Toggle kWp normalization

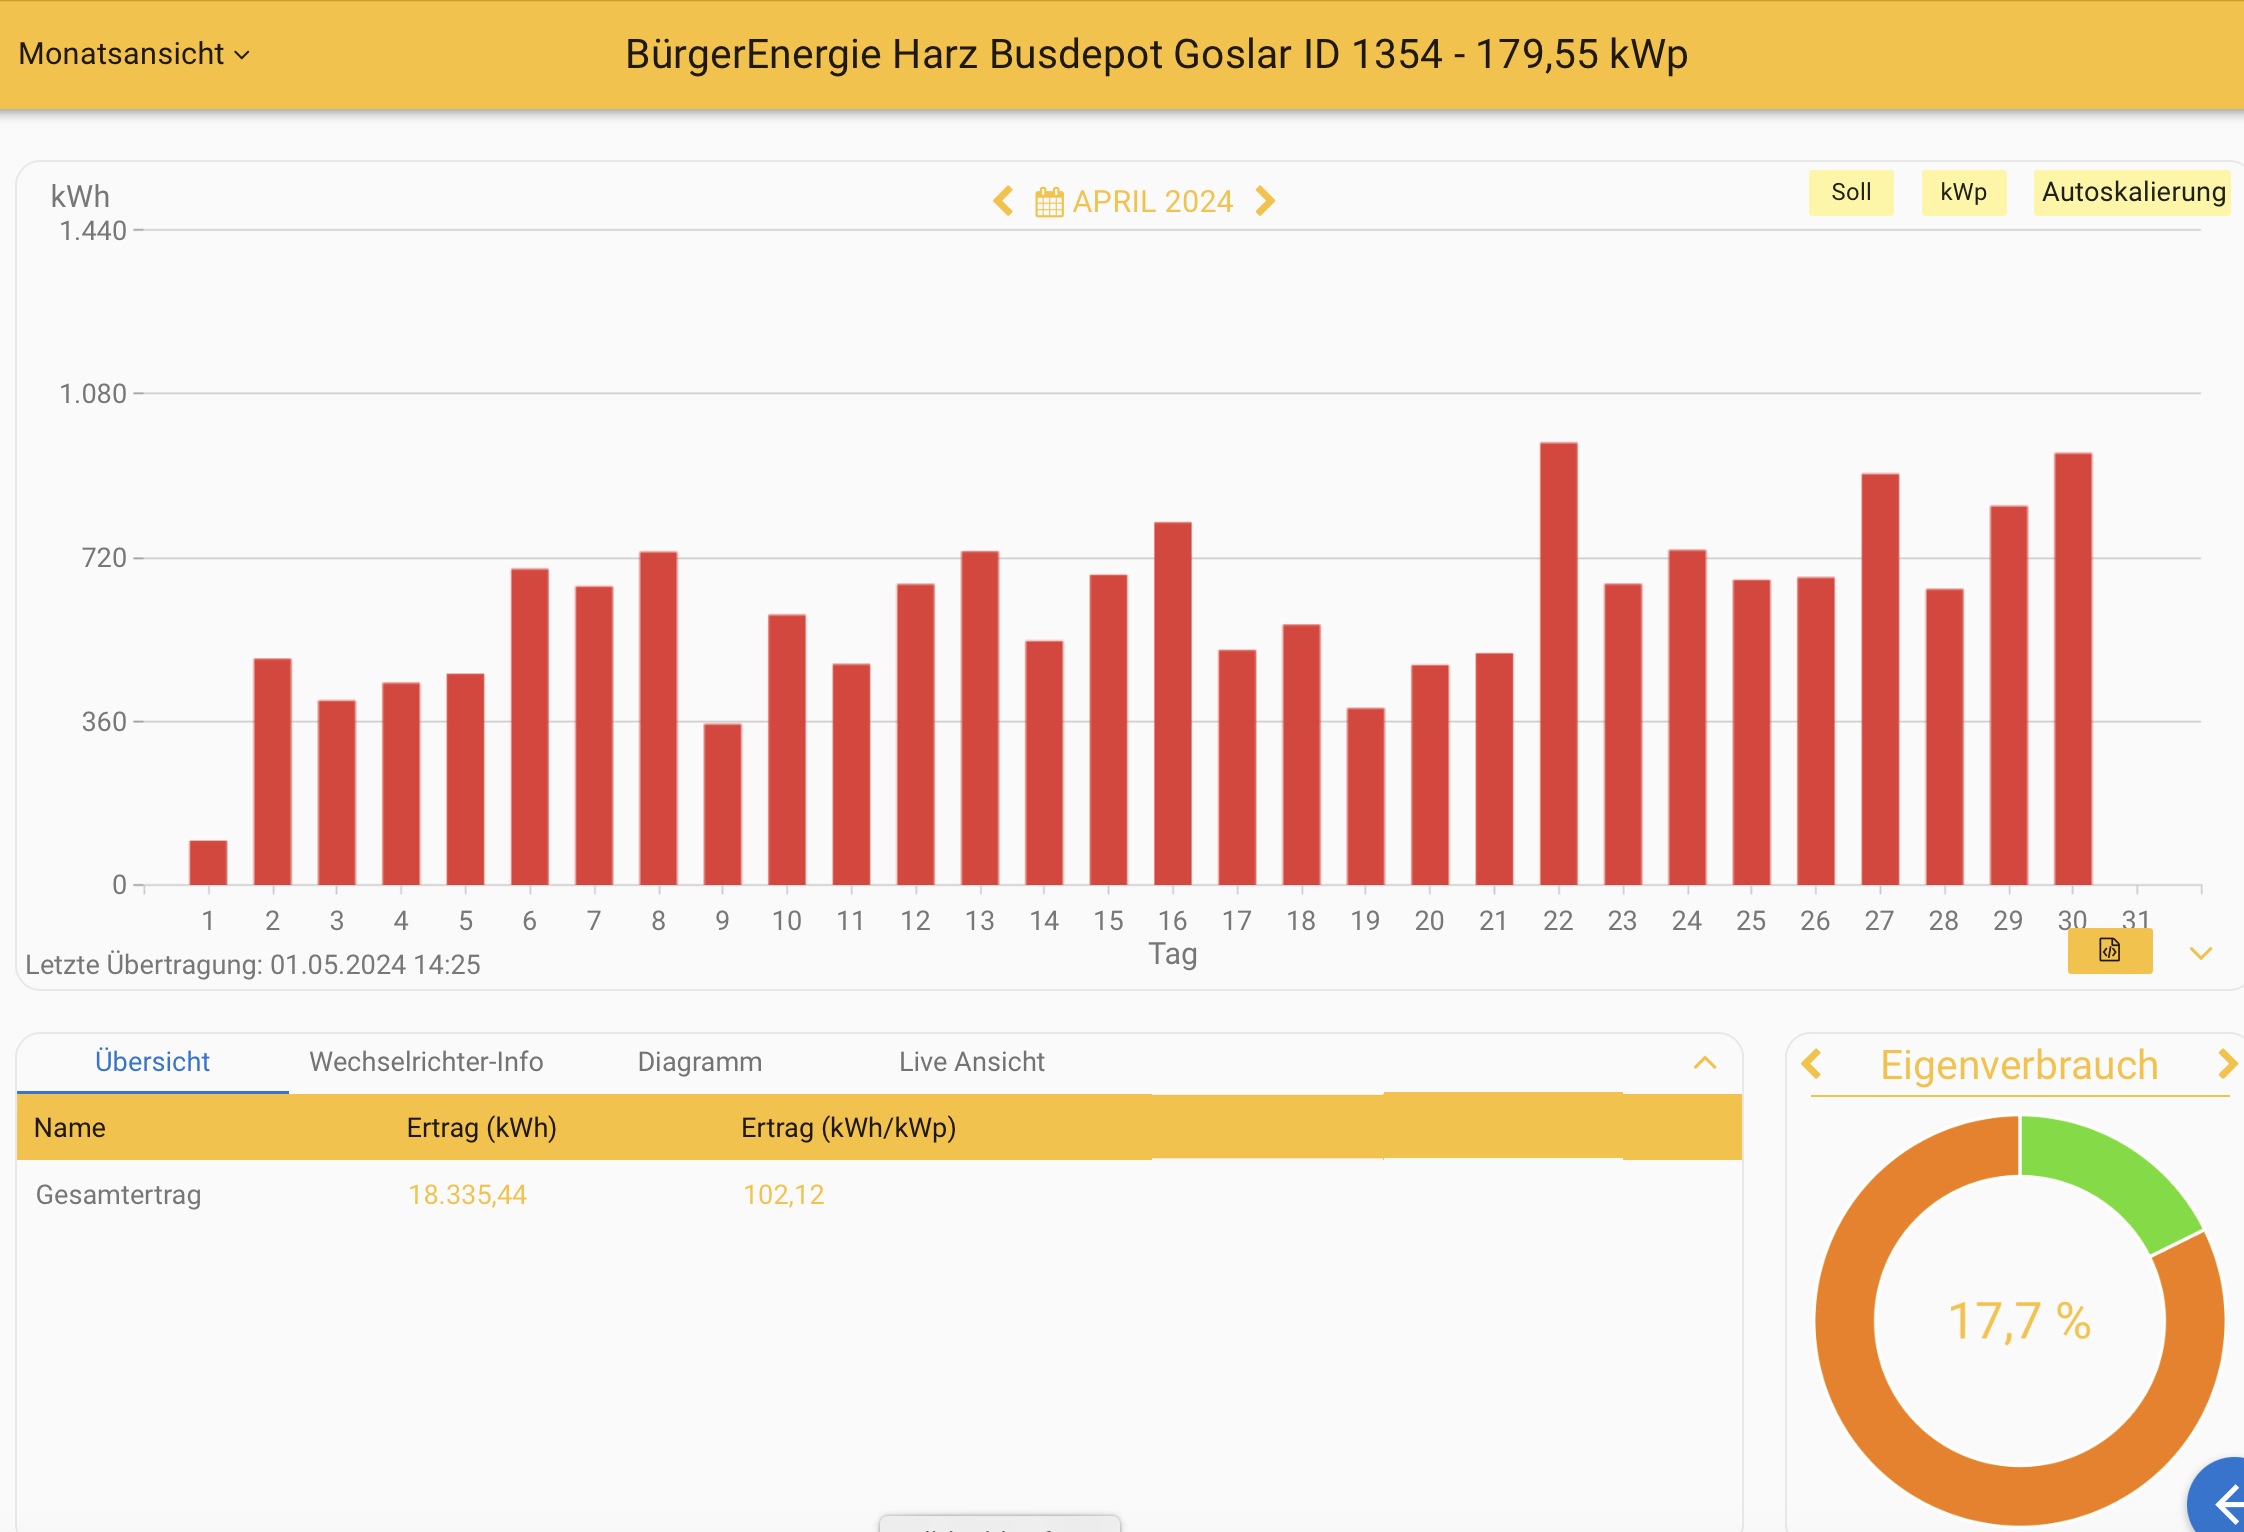(1963, 192)
